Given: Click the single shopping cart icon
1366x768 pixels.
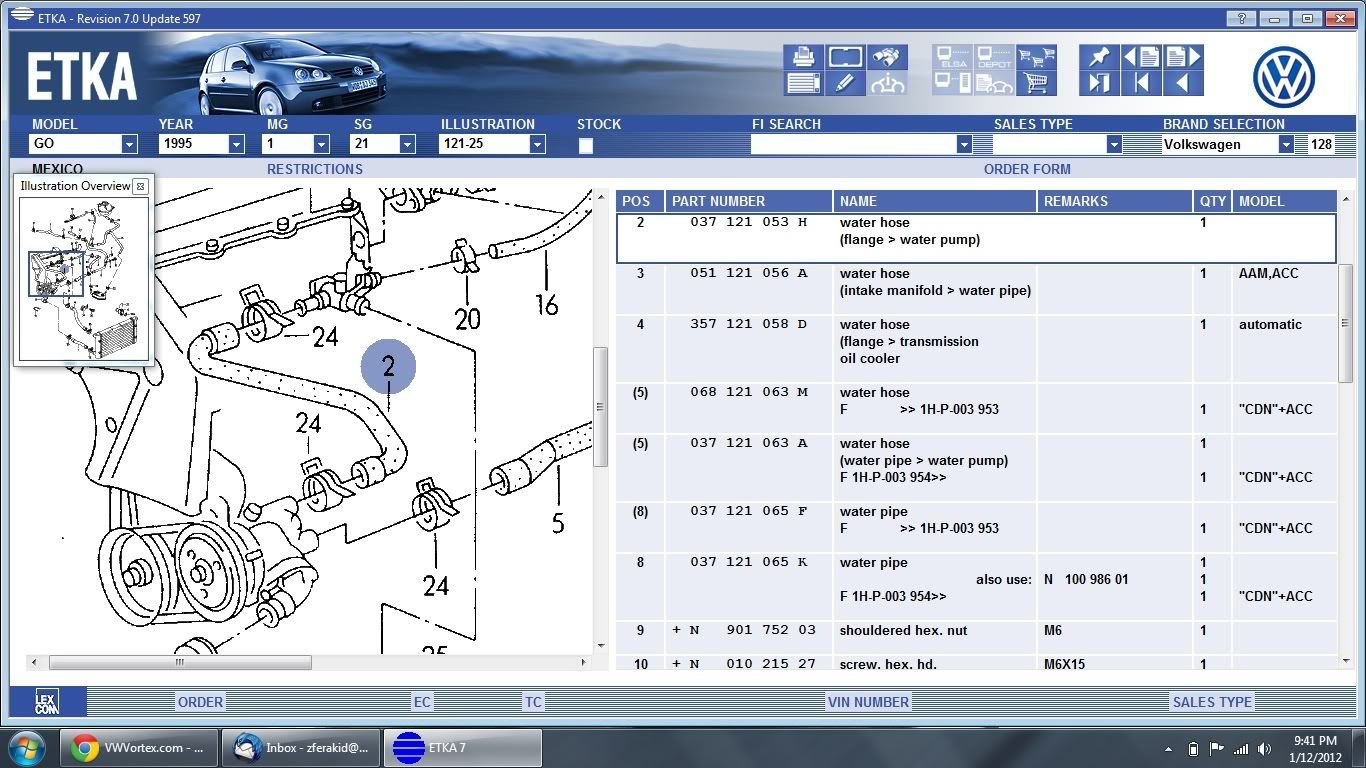Looking at the screenshot, I should pos(1036,83).
